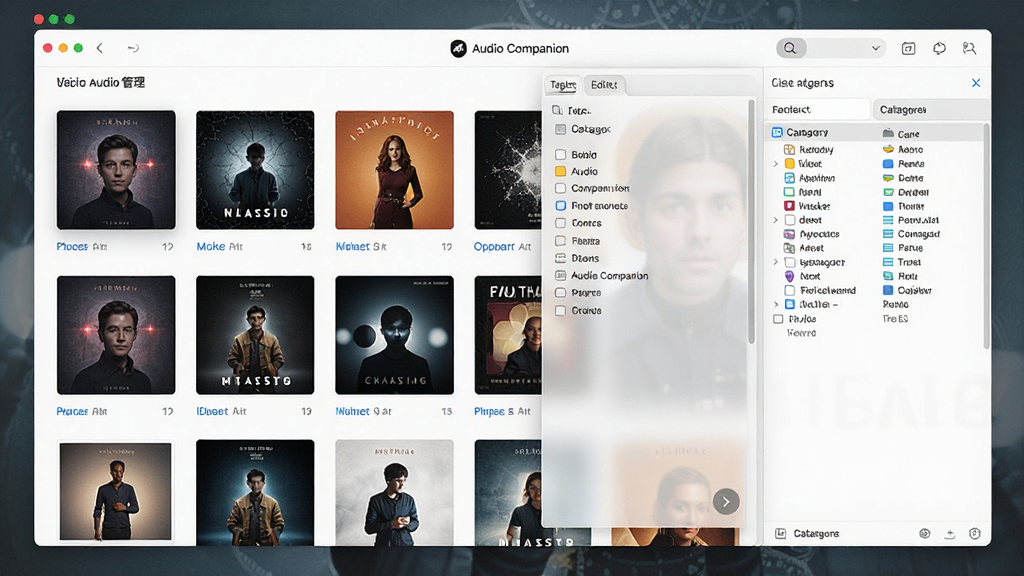Click the round next-arrow button in the popup
Screen dimensions: 1024x576
pyautogui.click(x=726, y=502)
